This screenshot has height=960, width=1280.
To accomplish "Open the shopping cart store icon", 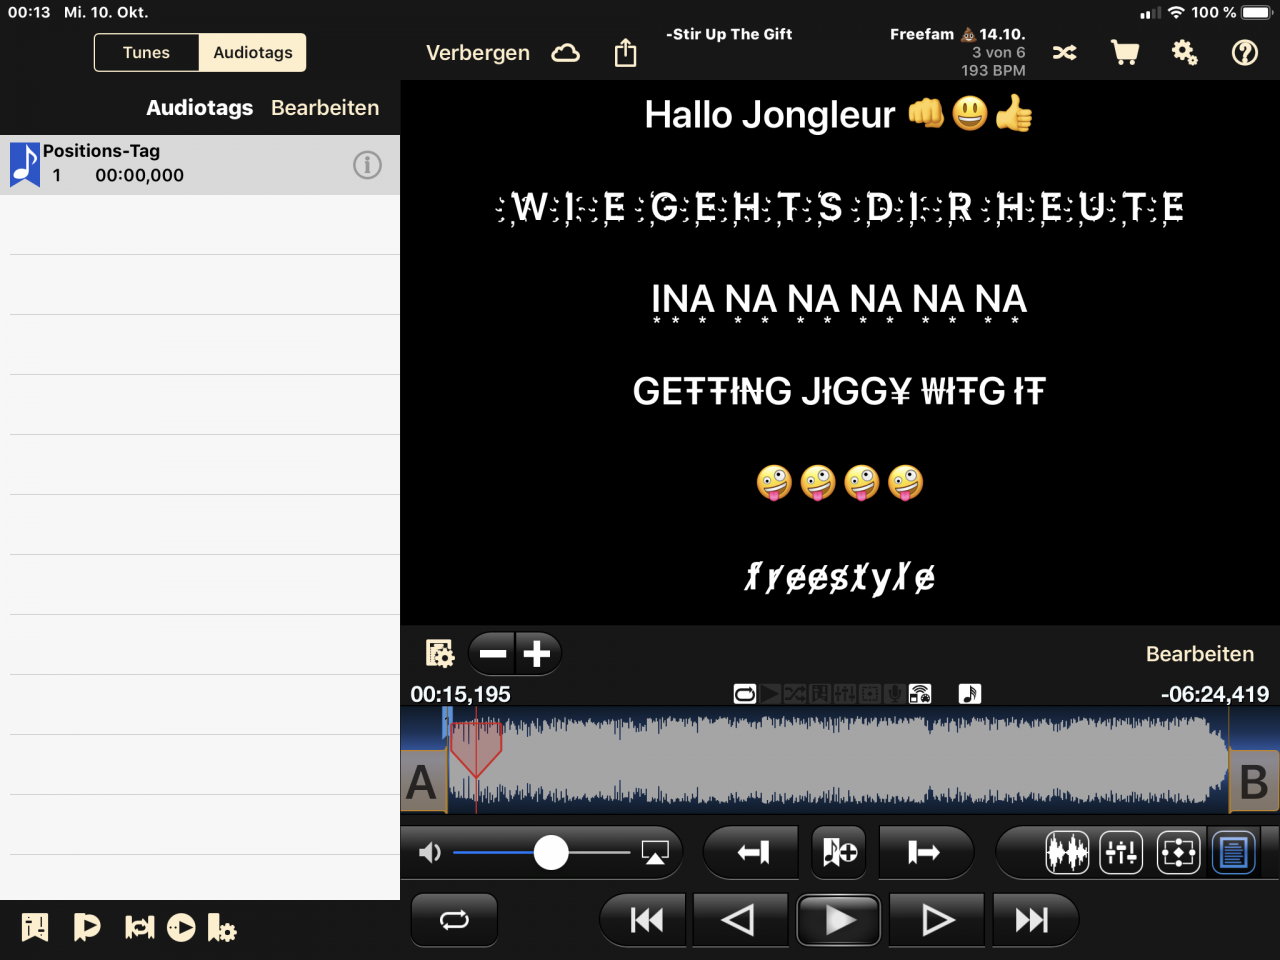I will coord(1125,53).
